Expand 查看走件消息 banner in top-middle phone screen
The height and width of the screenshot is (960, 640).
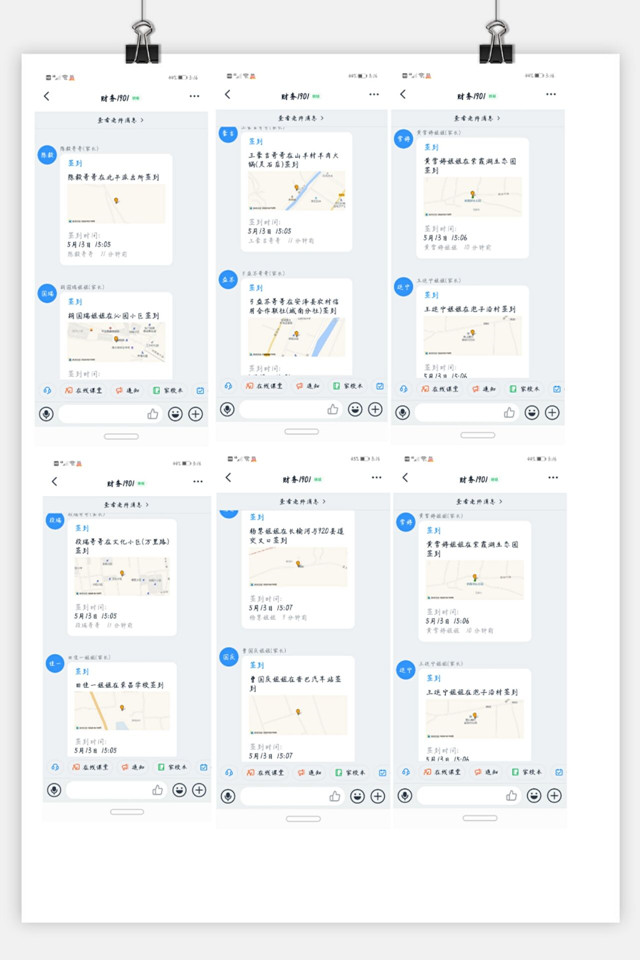coord(301,118)
